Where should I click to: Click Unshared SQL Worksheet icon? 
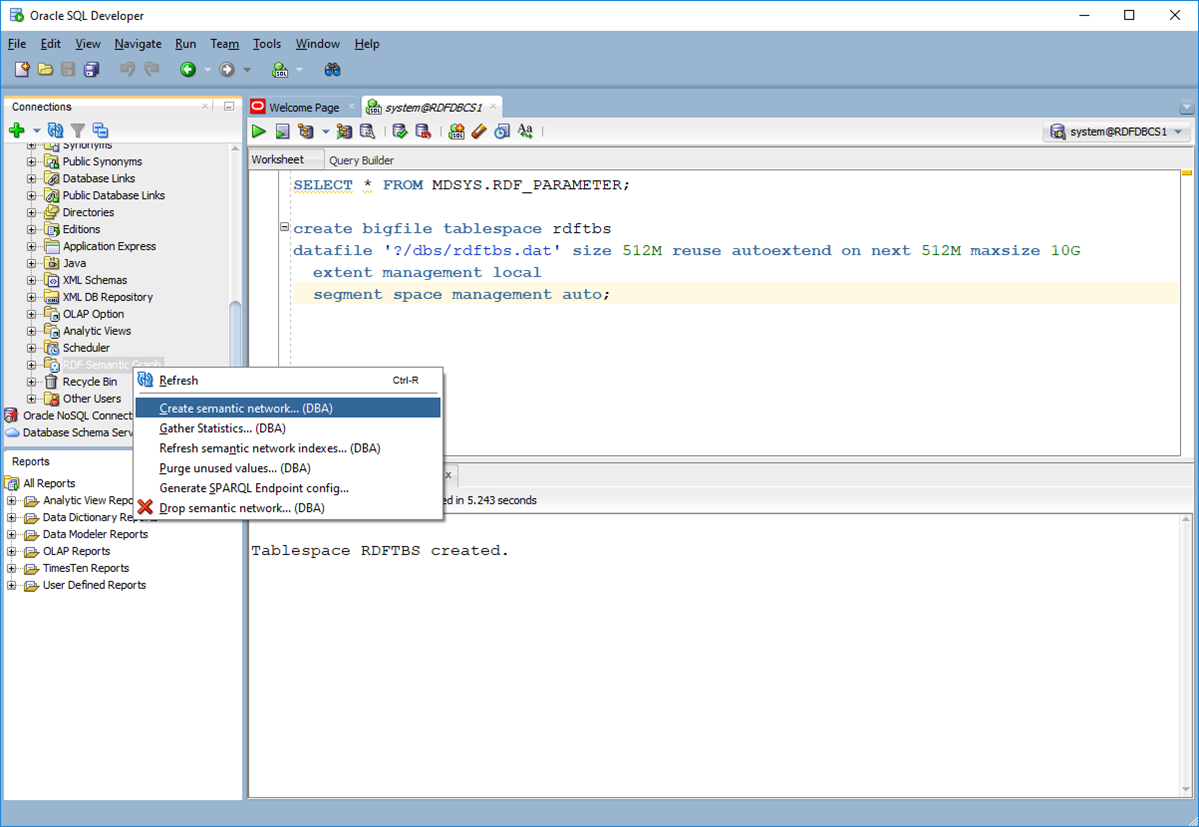click(x=457, y=131)
